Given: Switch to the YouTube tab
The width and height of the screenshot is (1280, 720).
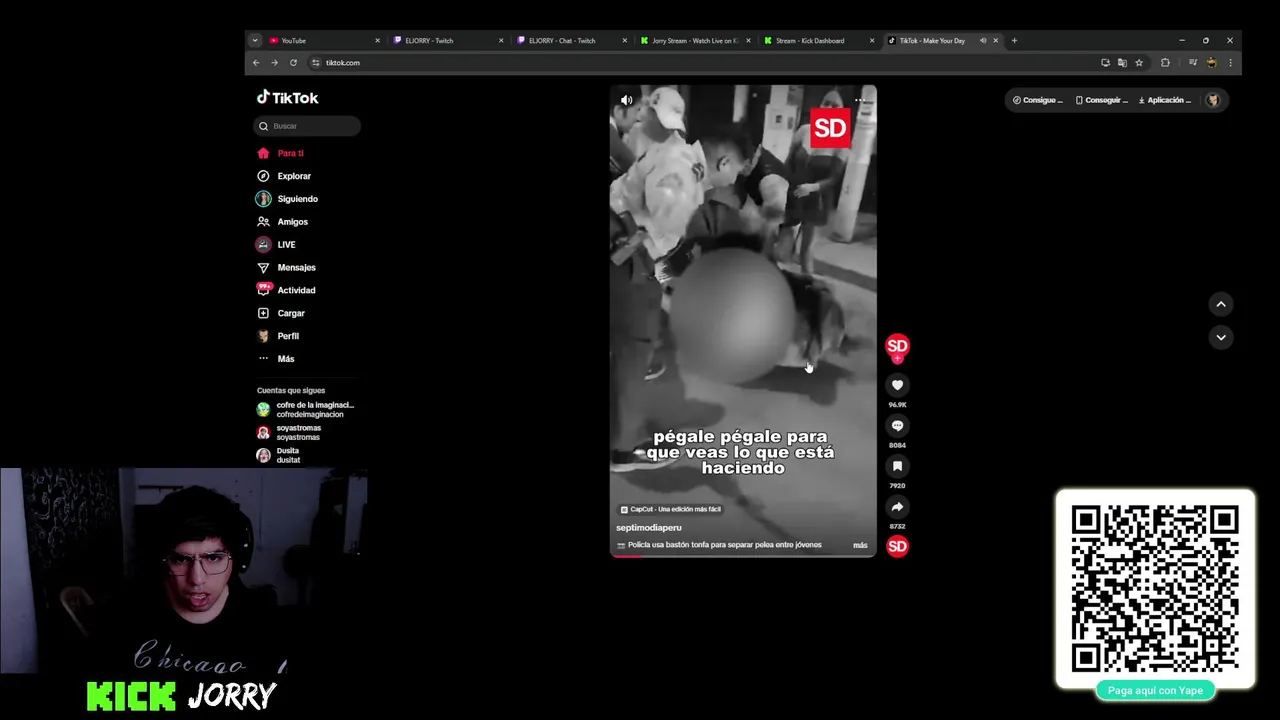Looking at the screenshot, I should point(325,41).
